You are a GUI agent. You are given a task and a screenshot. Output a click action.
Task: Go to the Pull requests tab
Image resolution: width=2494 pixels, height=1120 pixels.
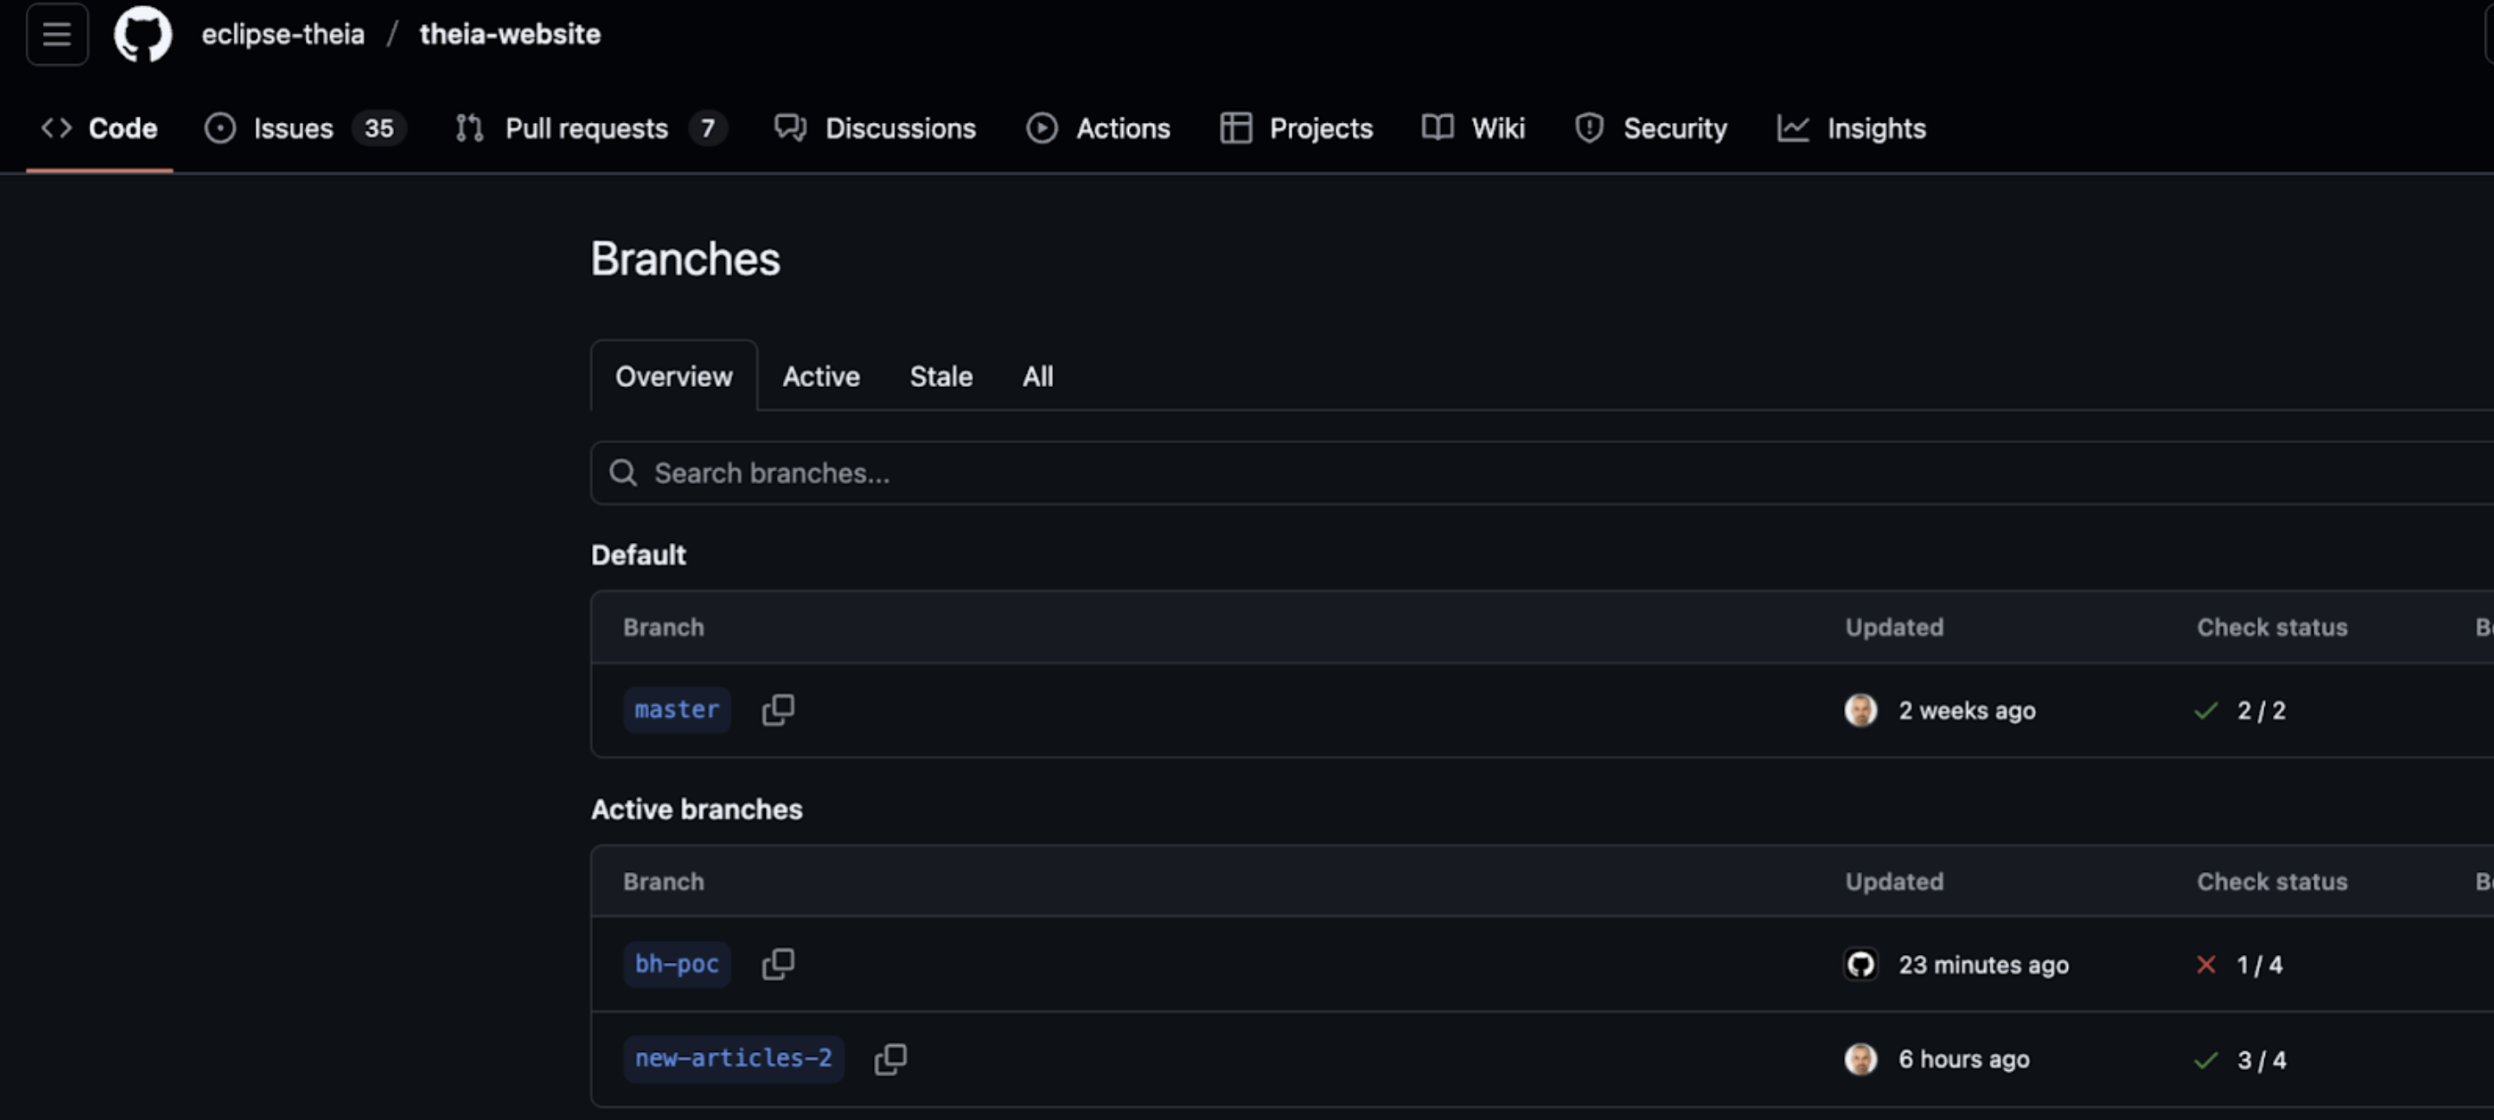pyautogui.click(x=586, y=129)
